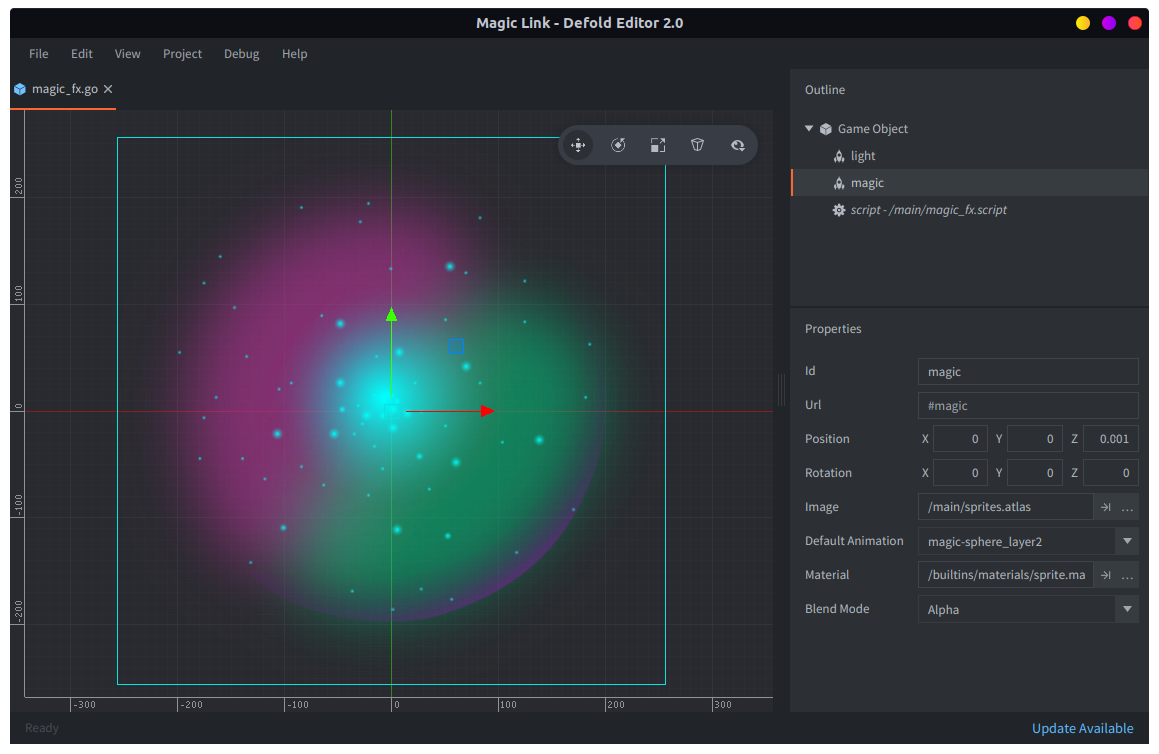Click the Game Object cube icon in Outline
This screenshot has height=754, width=1159.
tap(825, 128)
